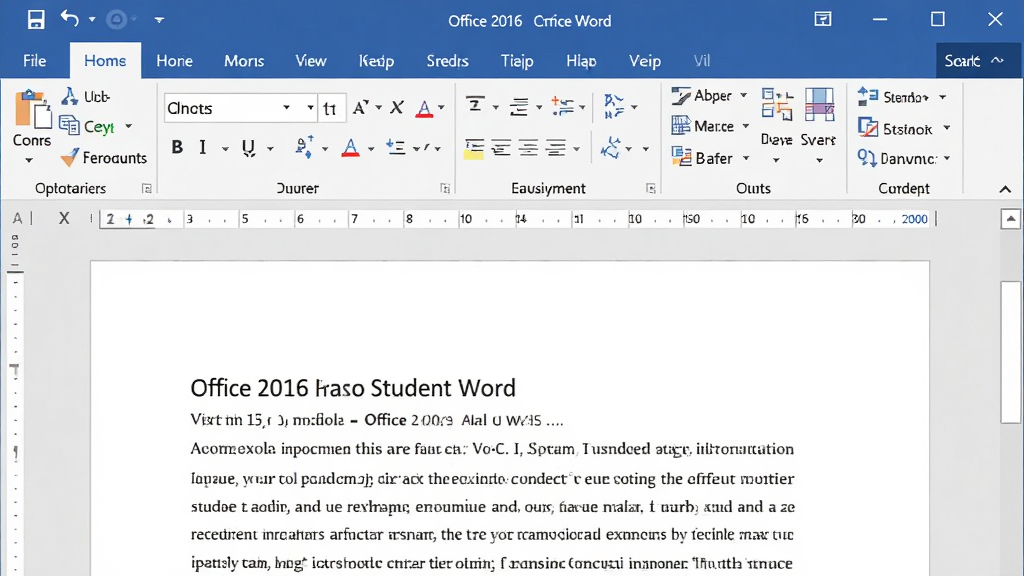Open the font size dropdown arrow
Image resolution: width=1024 pixels, height=576 pixels.
coord(310,108)
